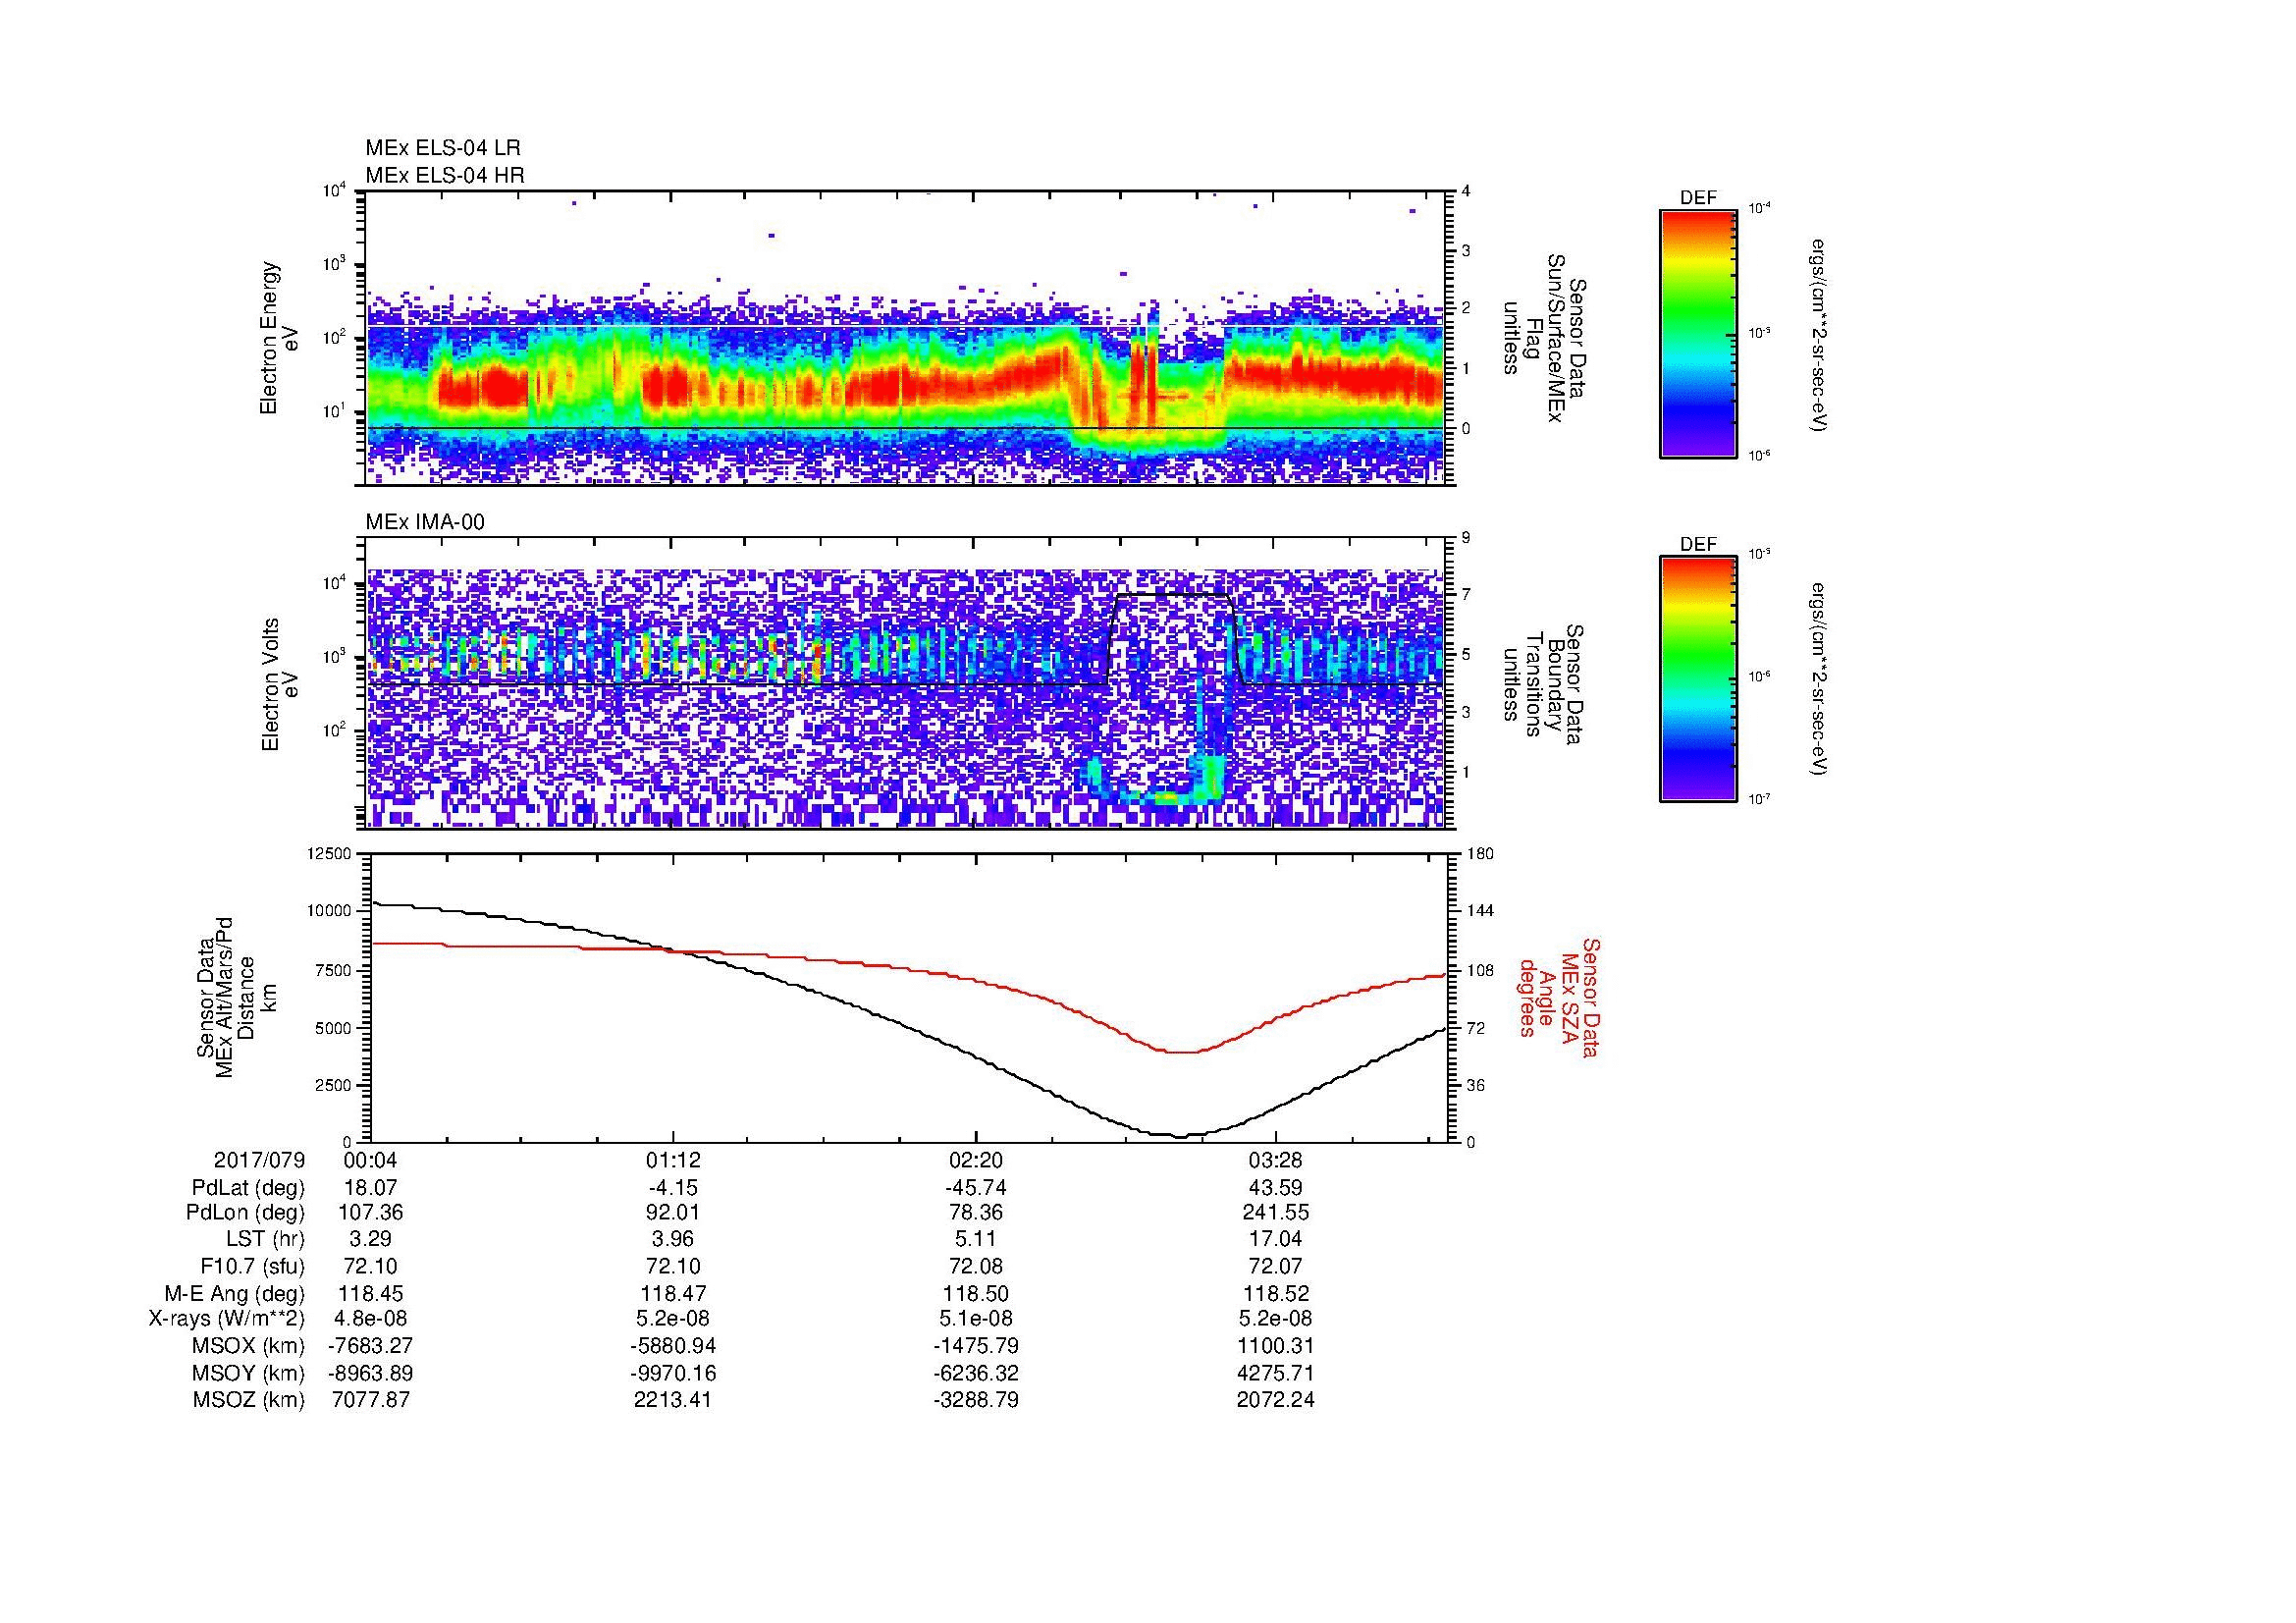Image resolution: width=2296 pixels, height=1623 pixels.
Task: Click the 'MSOY (km)' row label
Action: pos(249,1373)
